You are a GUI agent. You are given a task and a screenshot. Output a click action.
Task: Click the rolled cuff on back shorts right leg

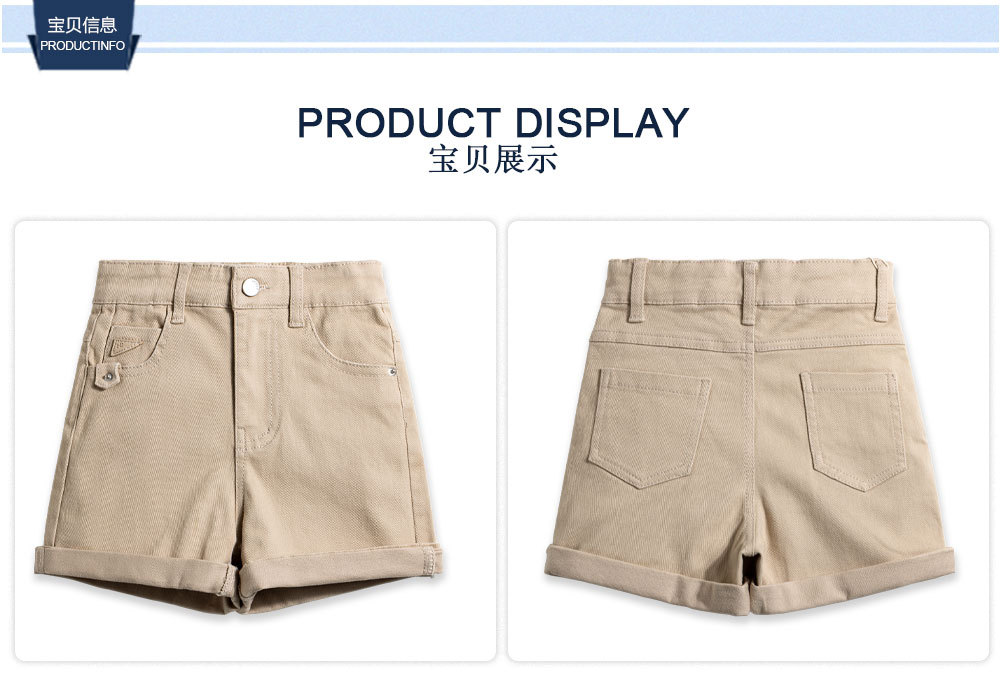pyautogui.click(x=851, y=579)
